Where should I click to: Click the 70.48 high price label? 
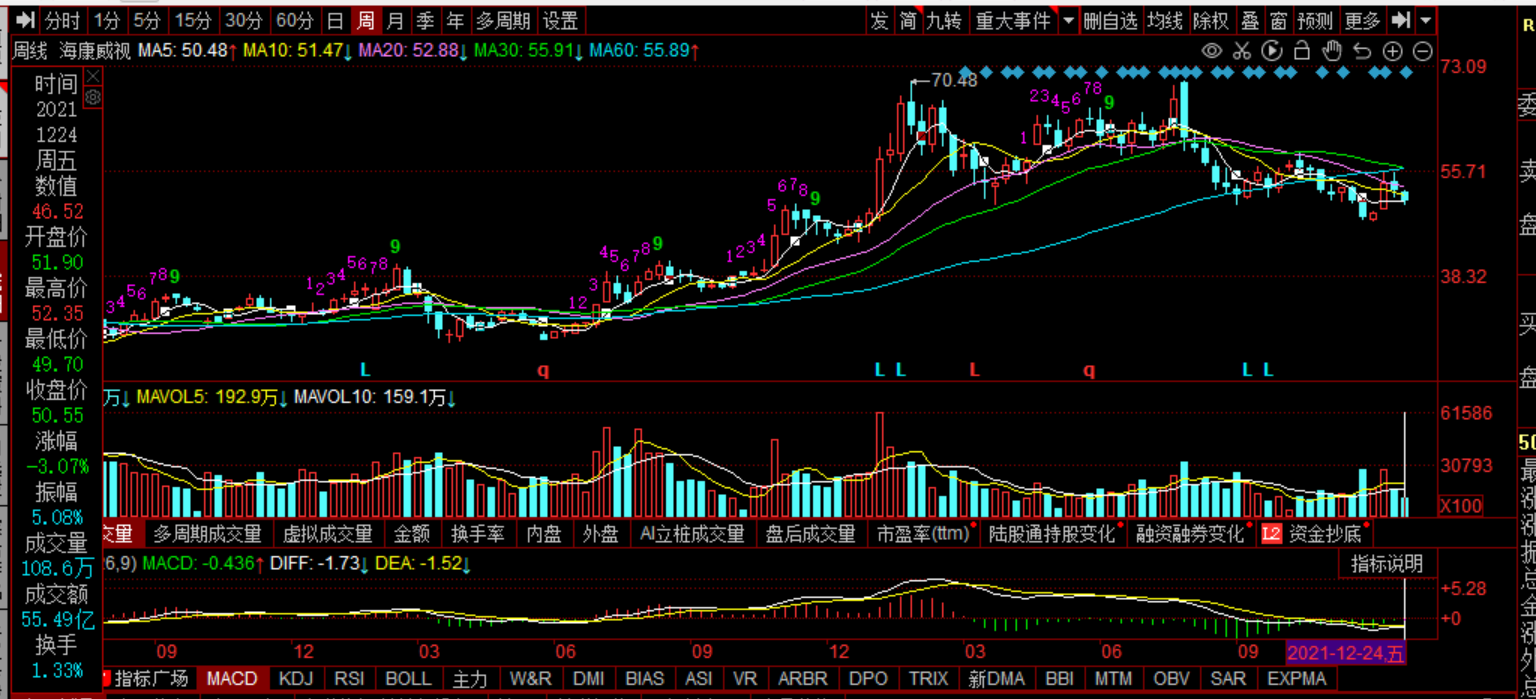coord(954,80)
